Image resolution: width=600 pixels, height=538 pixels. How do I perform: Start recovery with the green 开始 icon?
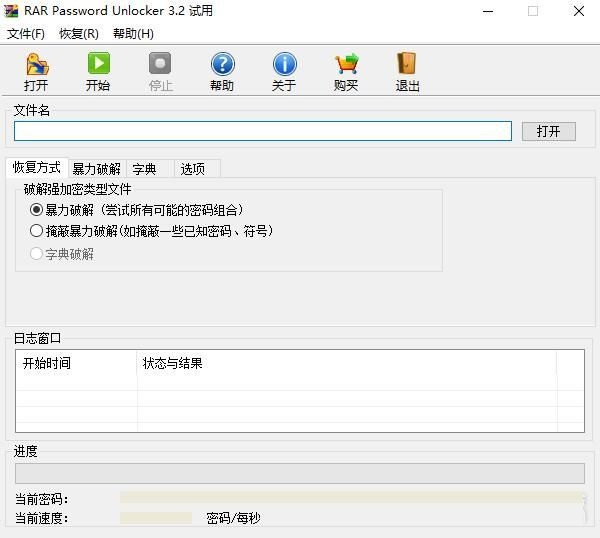98,63
